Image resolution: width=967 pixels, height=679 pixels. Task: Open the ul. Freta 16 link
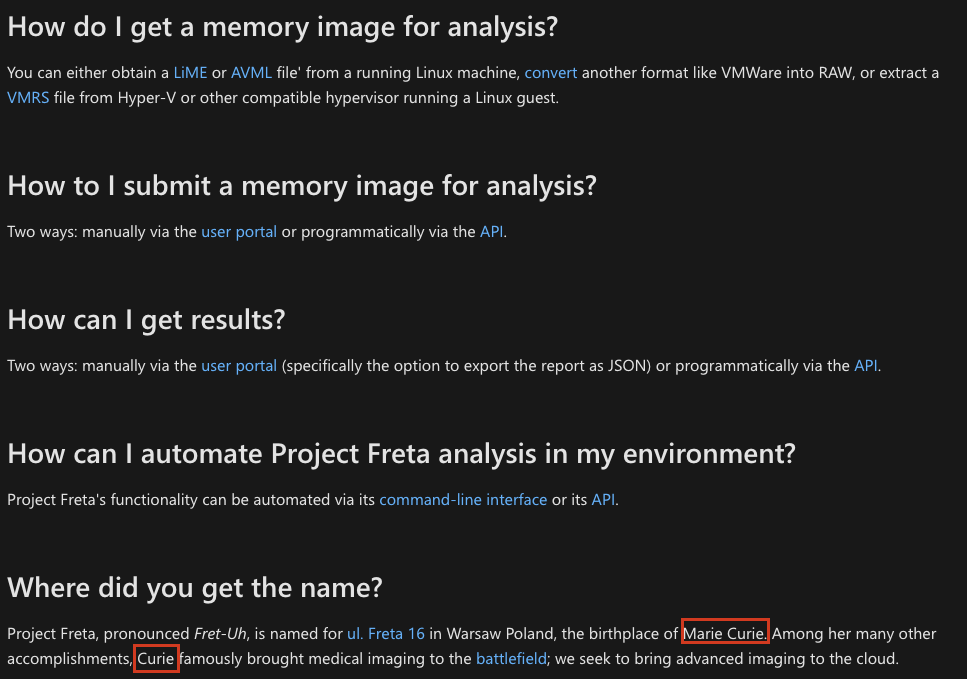(386, 633)
